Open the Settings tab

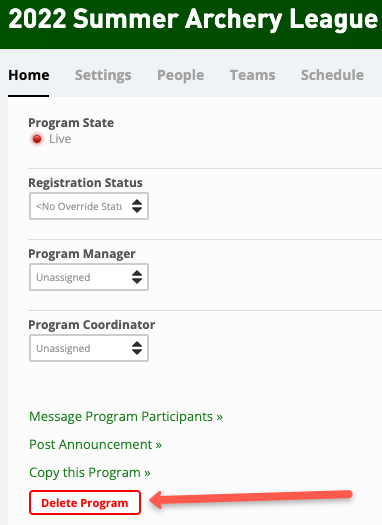coord(103,76)
